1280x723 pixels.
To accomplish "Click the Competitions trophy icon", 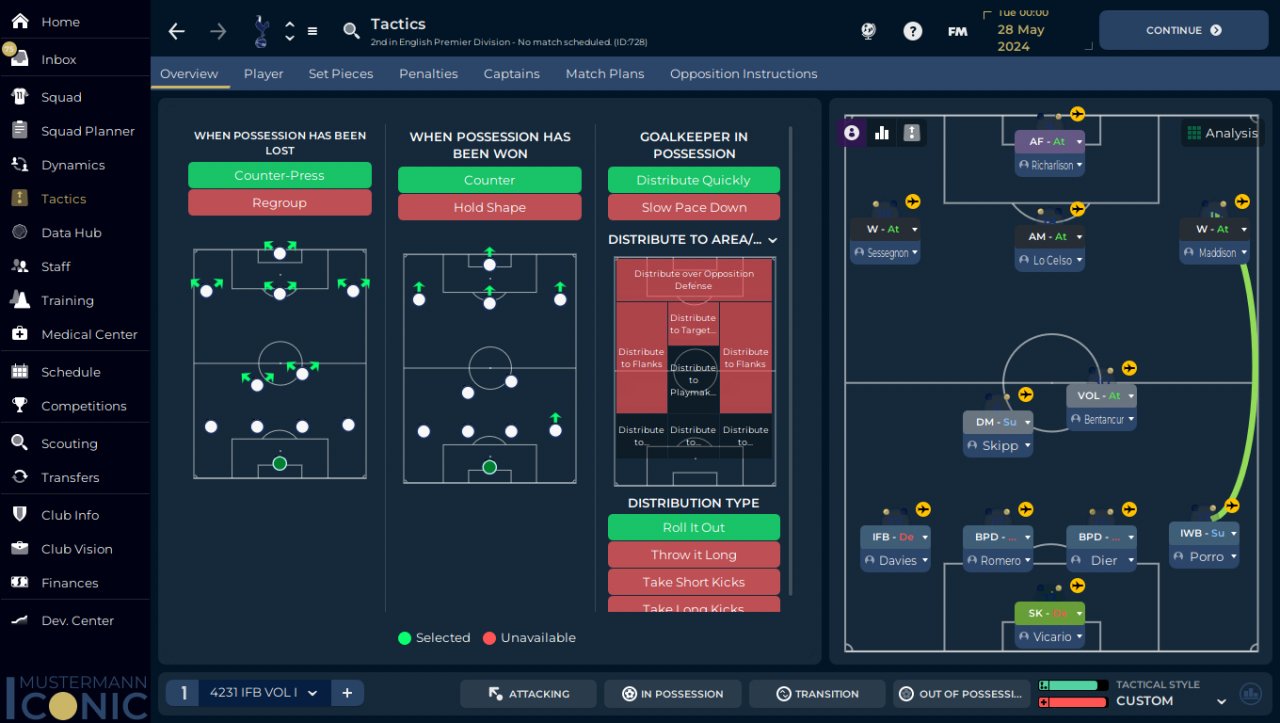I will point(19,405).
